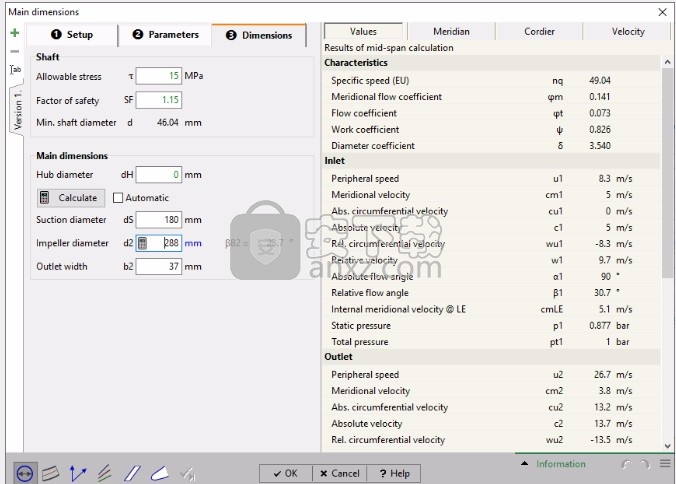Close the Main dimensions dialog
Screen dimensions: 676x484
pyautogui.click(x=663, y=12)
